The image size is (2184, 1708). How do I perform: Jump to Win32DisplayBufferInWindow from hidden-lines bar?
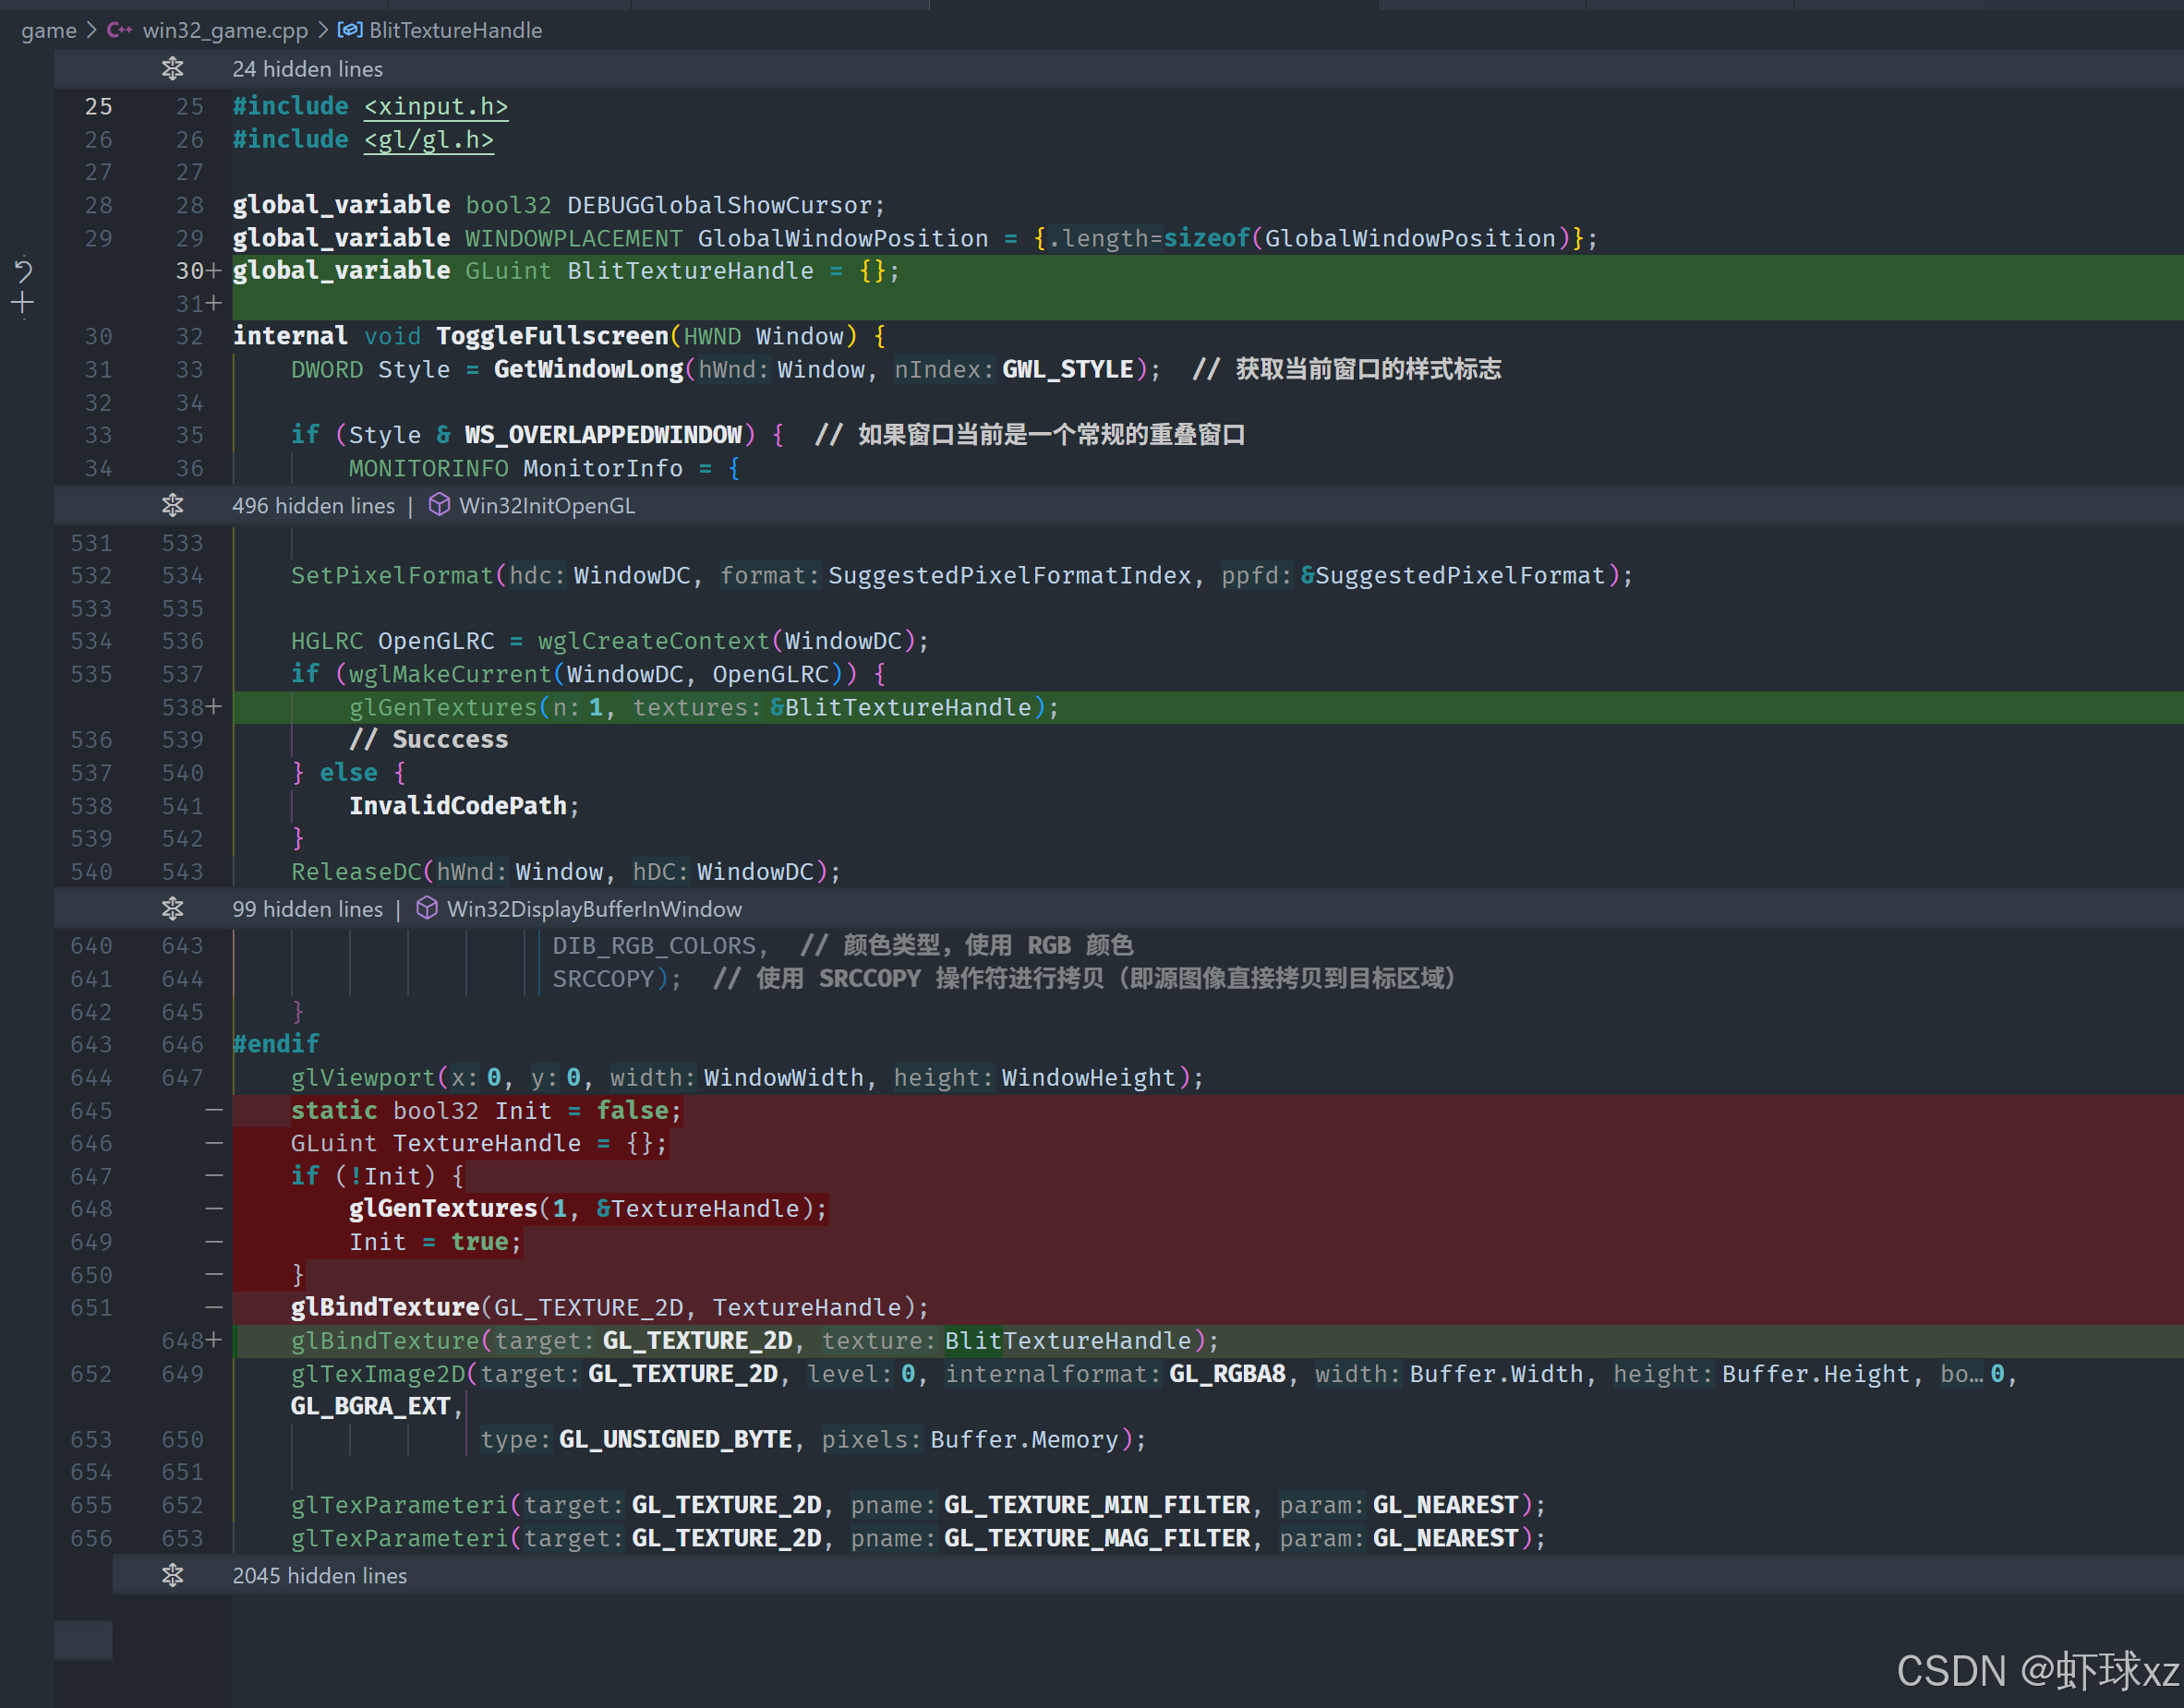point(594,909)
